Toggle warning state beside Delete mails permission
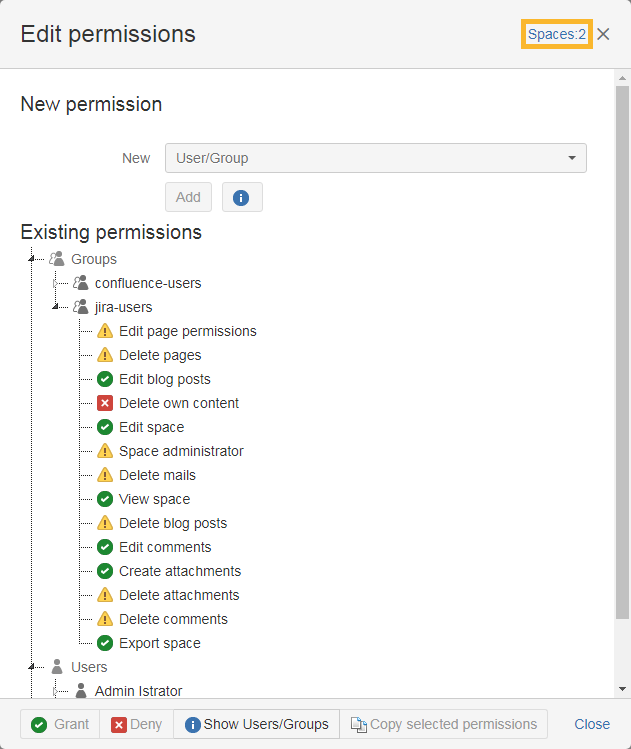This screenshot has width=631, height=749. [x=105, y=475]
